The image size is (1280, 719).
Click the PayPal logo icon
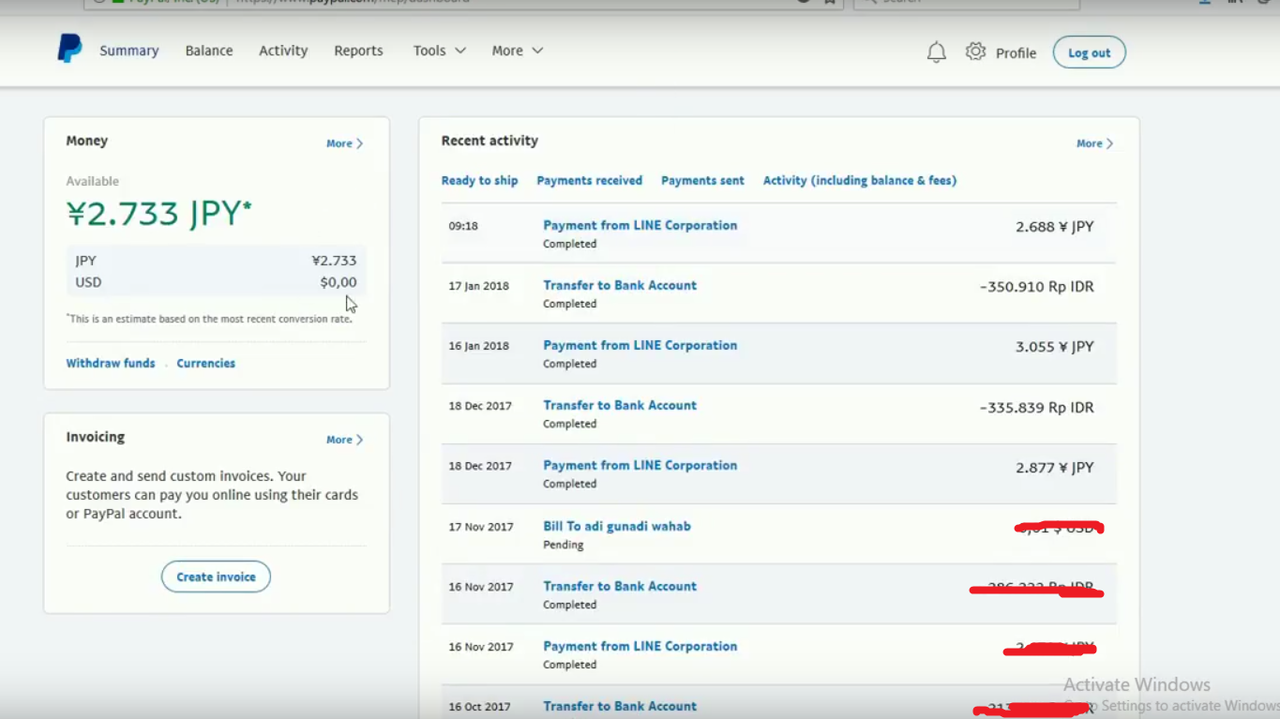(x=69, y=49)
